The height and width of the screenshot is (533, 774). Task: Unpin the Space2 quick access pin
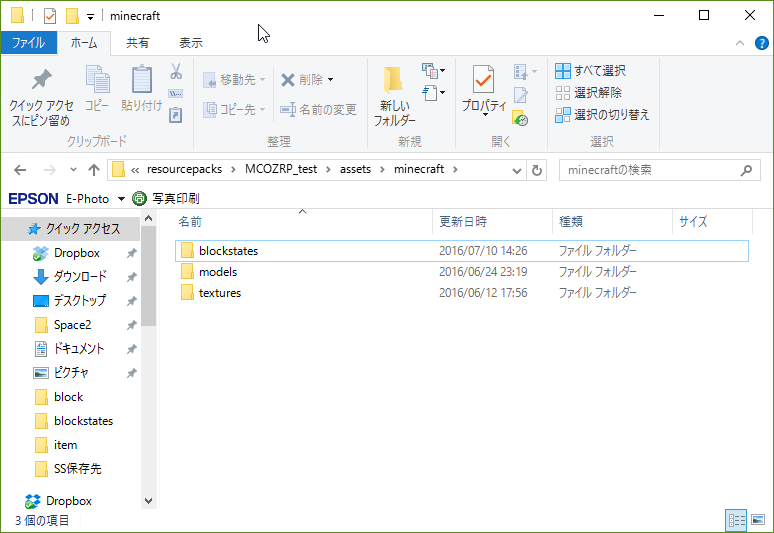pyautogui.click(x=131, y=325)
